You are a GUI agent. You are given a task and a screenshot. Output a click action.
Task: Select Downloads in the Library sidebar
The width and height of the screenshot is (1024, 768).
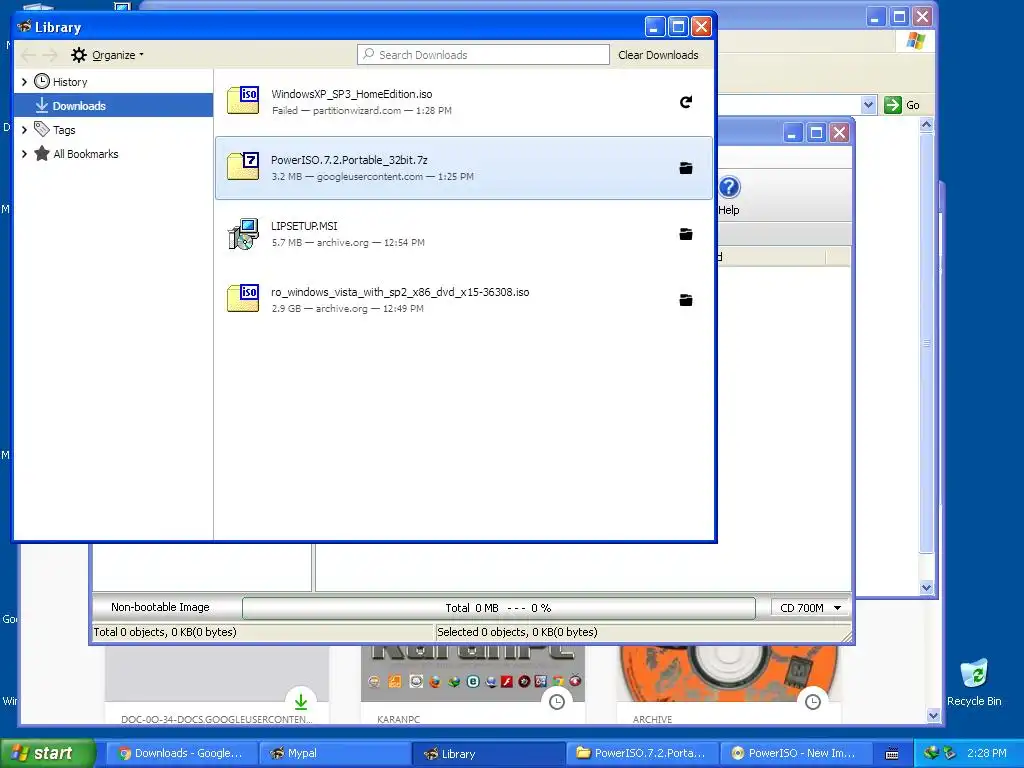pyautogui.click(x=113, y=105)
